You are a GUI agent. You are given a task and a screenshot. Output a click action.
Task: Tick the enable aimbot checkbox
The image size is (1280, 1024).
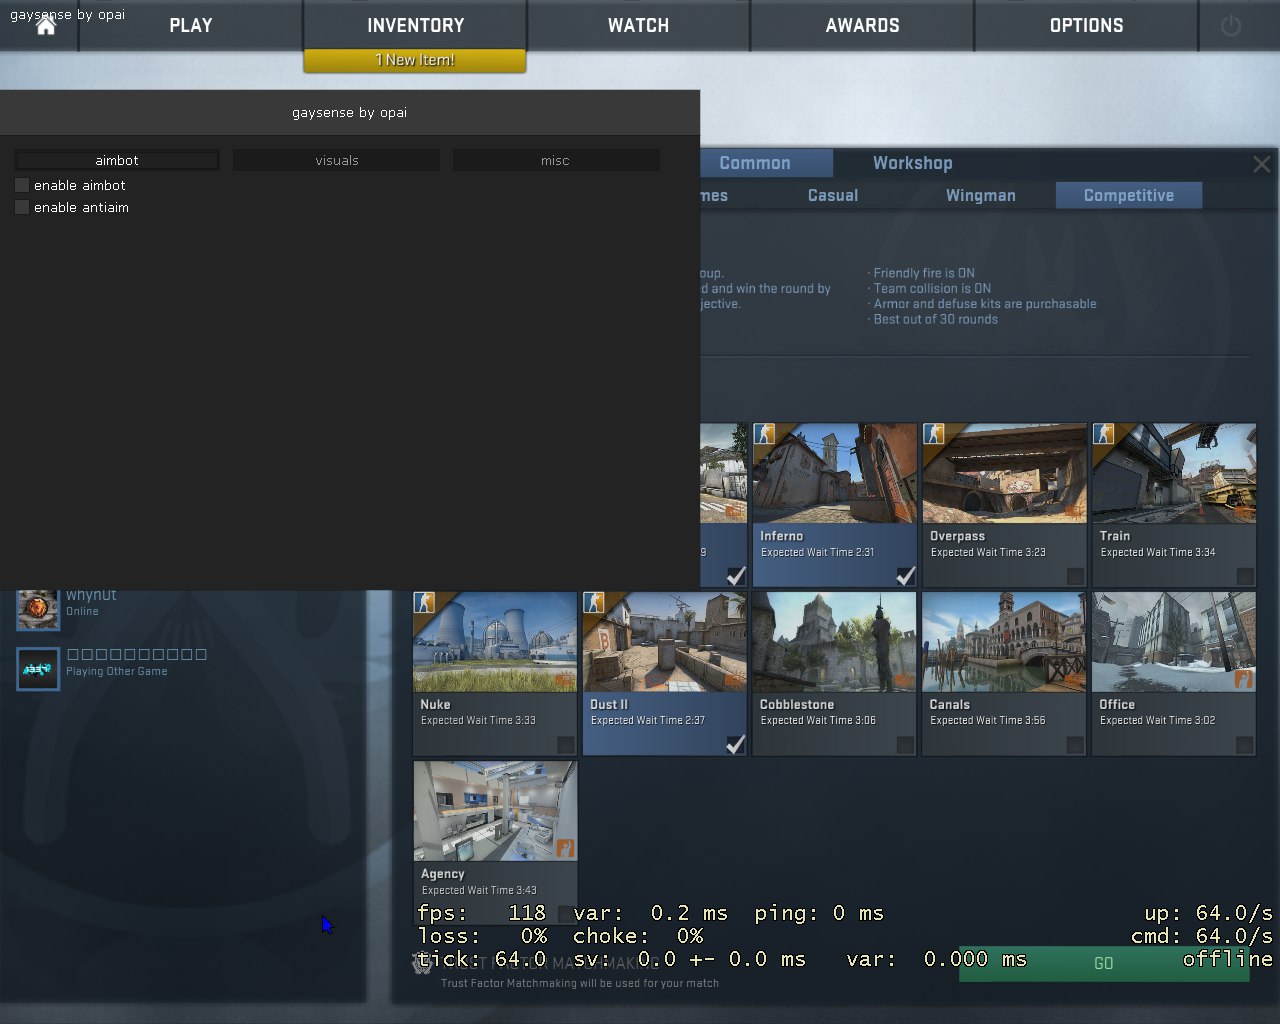click(22, 185)
